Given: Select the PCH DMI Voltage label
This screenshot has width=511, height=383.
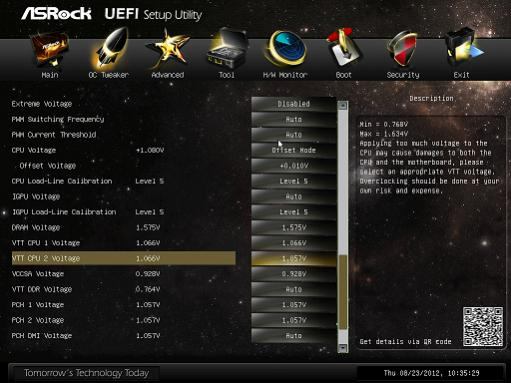Looking at the screenshot, I should click(x=42, y=336).
